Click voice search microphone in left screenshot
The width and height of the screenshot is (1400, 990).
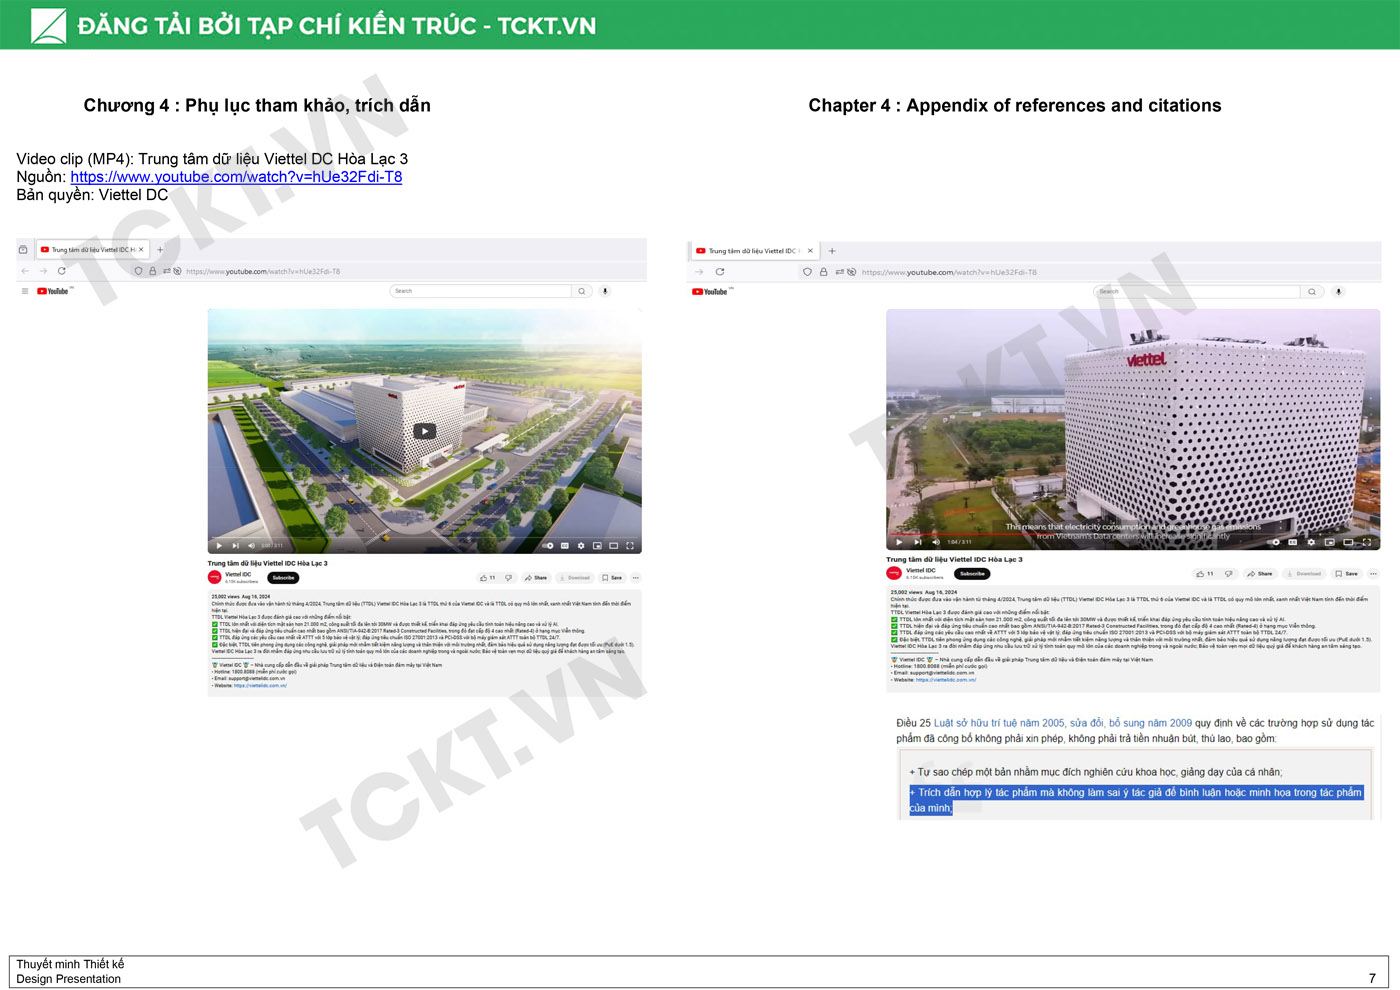click(x=605, y=291)
